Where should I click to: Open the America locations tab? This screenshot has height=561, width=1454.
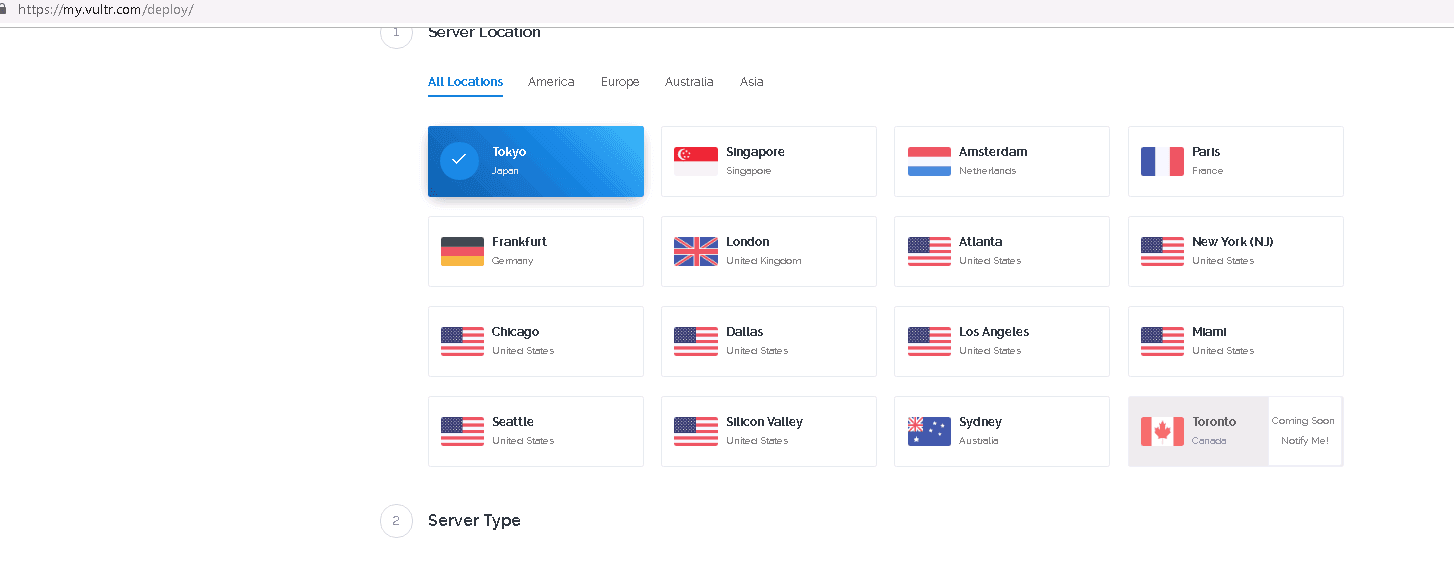[551, 82]
